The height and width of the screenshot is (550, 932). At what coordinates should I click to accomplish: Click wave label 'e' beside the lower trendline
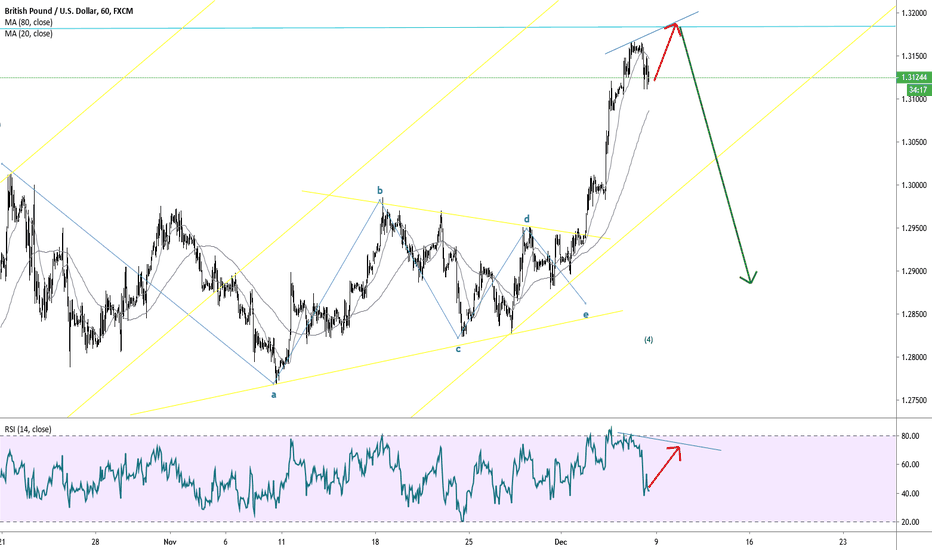[x=585, y=315]
